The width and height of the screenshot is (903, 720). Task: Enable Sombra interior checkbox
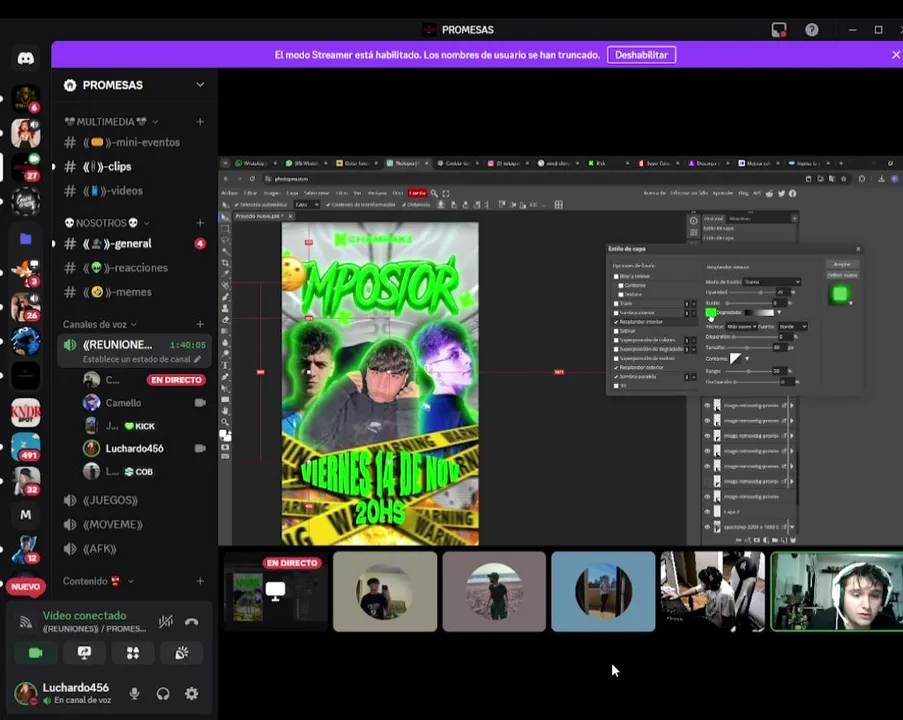tap(616, 313)
